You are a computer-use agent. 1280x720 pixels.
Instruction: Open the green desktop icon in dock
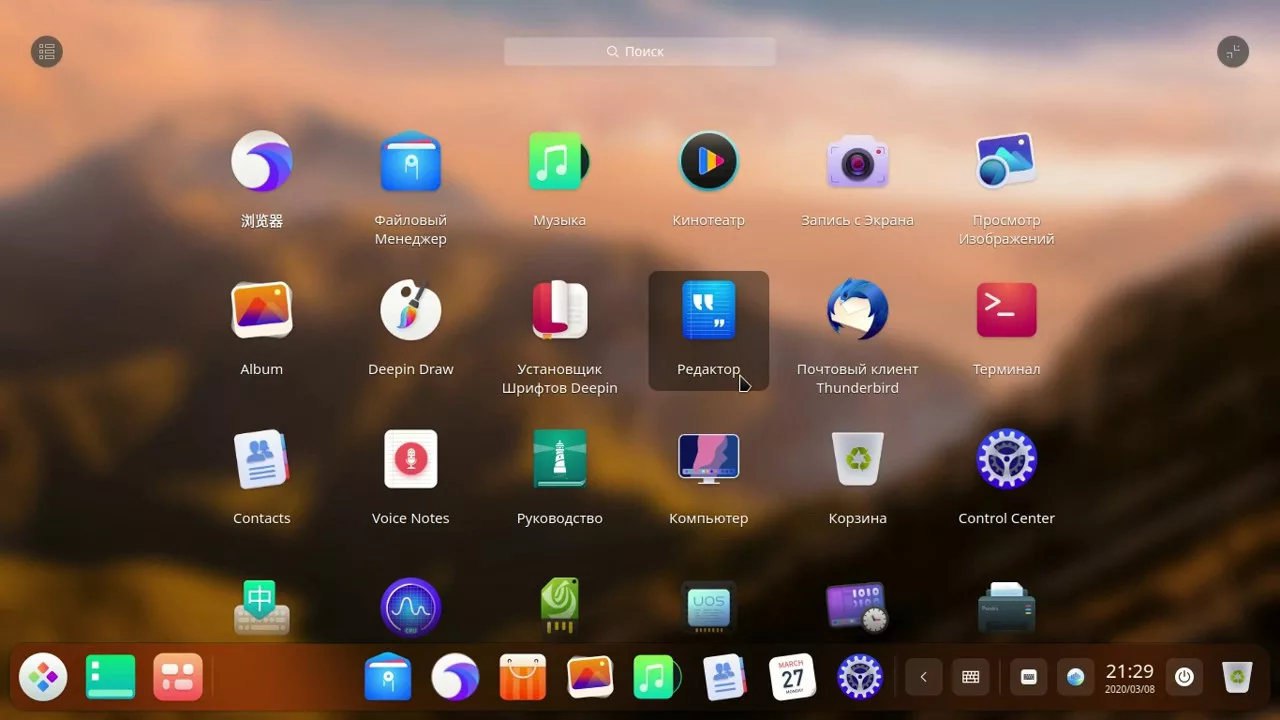[x=111, y=677]
